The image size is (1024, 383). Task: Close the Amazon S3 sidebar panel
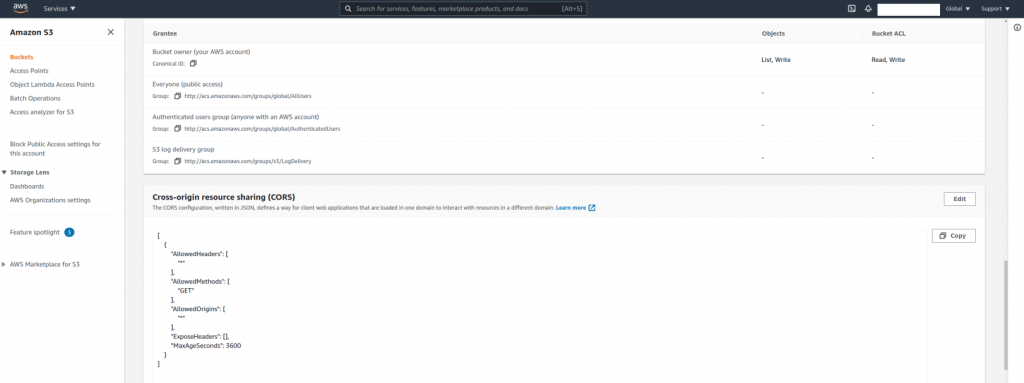coord(110,32)
